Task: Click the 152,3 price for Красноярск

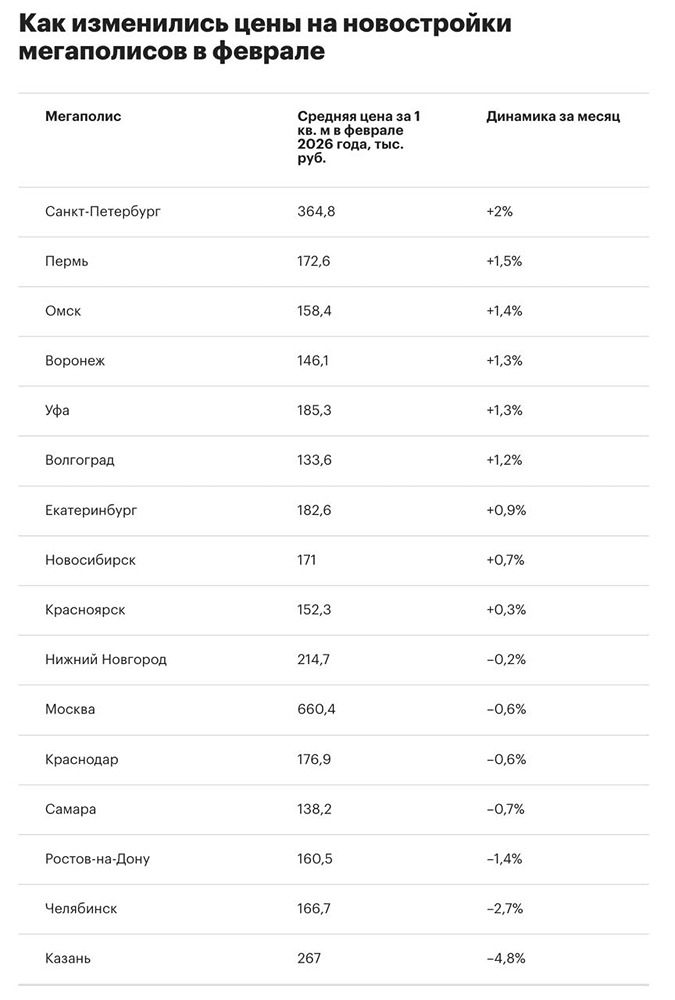Action: [x=315, y=609]
